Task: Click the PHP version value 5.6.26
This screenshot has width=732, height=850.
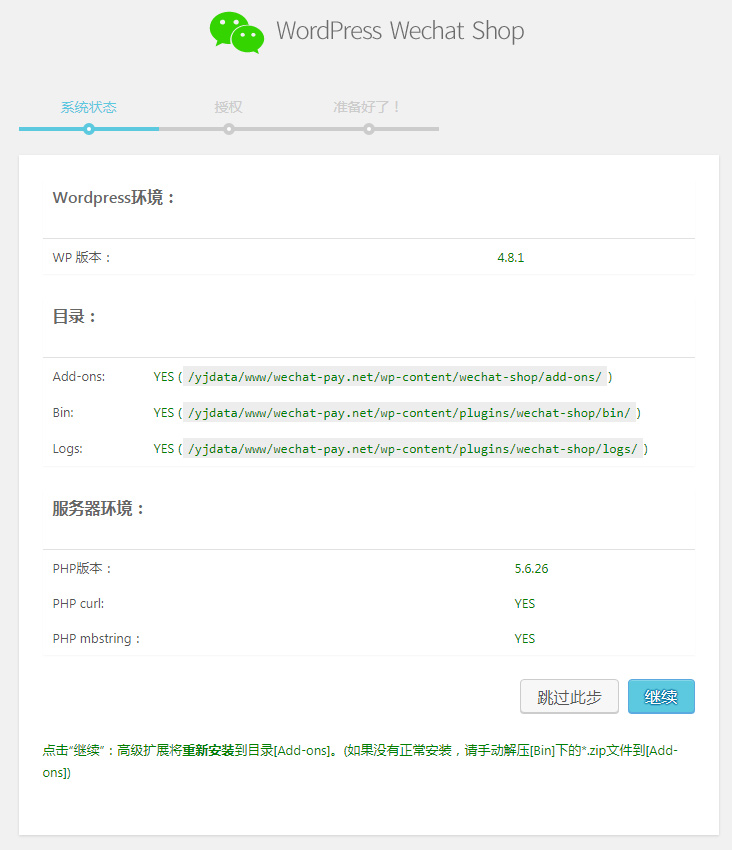Action: pos(531,569)
